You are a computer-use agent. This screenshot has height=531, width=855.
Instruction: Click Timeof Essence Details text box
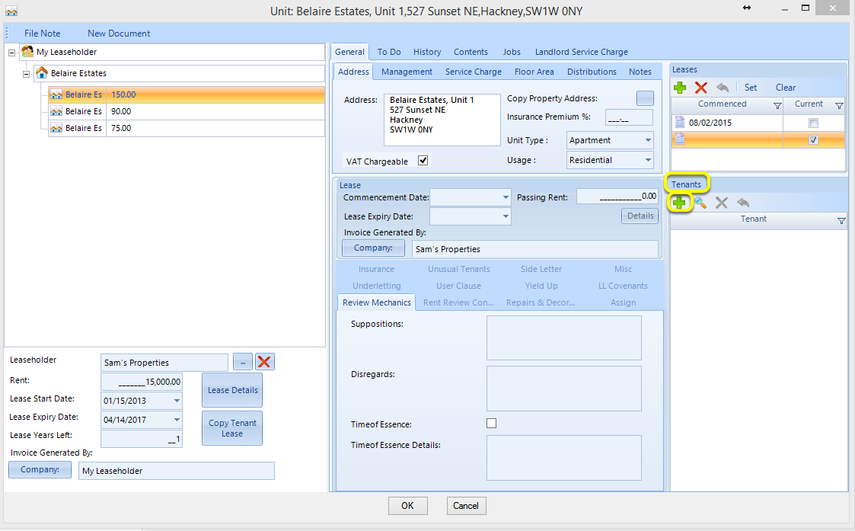click(564, 458)
